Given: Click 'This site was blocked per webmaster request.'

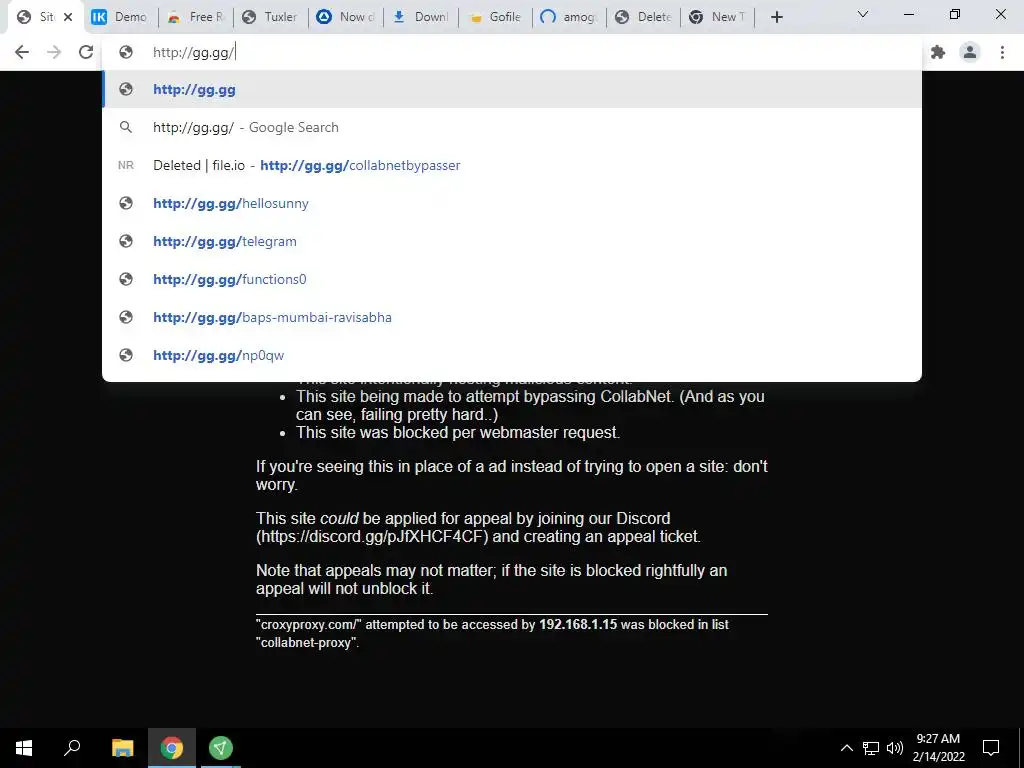Looking at the screenshot, I should click(x=458, y=432).
